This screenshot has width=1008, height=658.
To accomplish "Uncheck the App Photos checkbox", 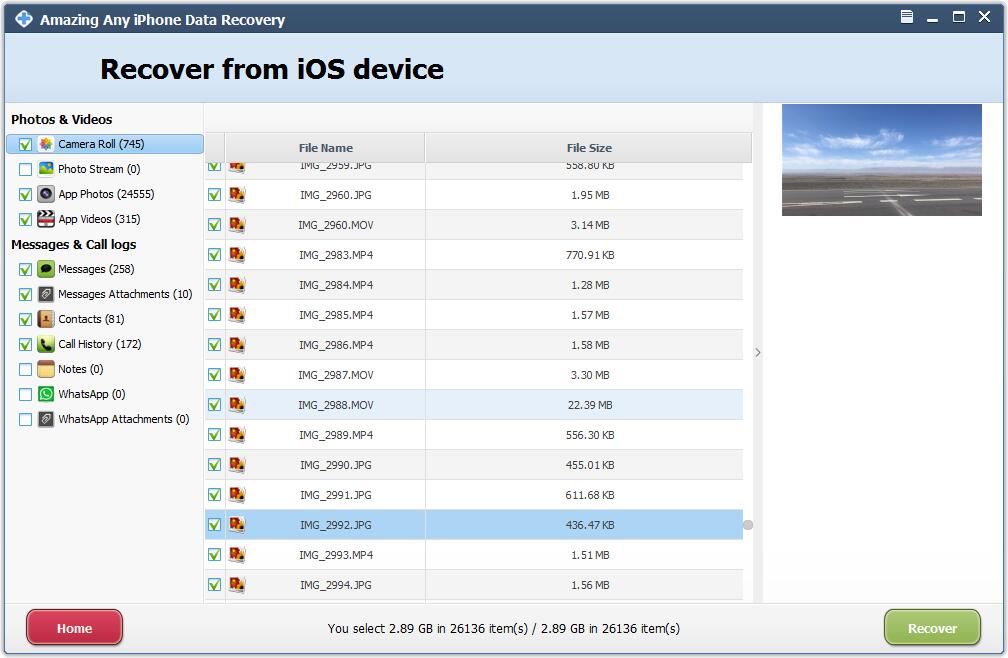I will pos(25,194).
